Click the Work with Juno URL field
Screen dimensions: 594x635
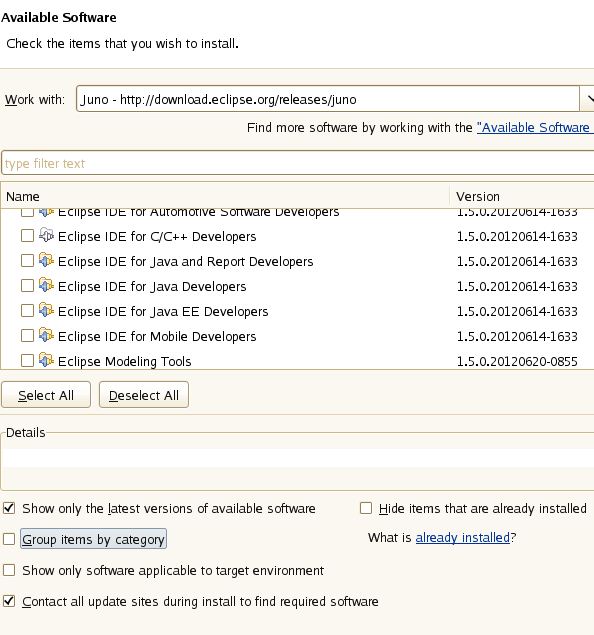[328, 99]
